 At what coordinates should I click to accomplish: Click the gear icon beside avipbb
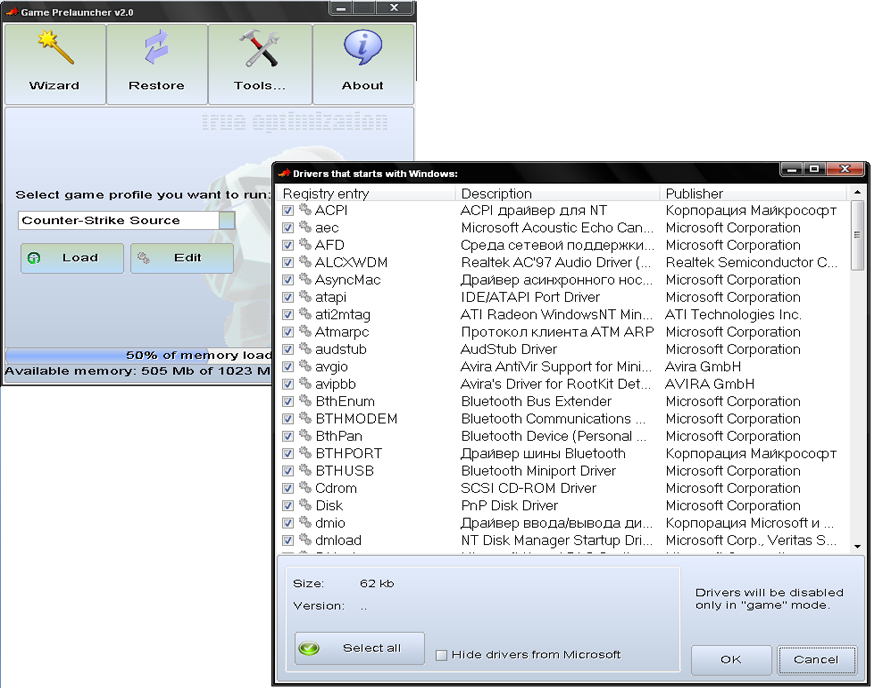[x=305, y=383]
